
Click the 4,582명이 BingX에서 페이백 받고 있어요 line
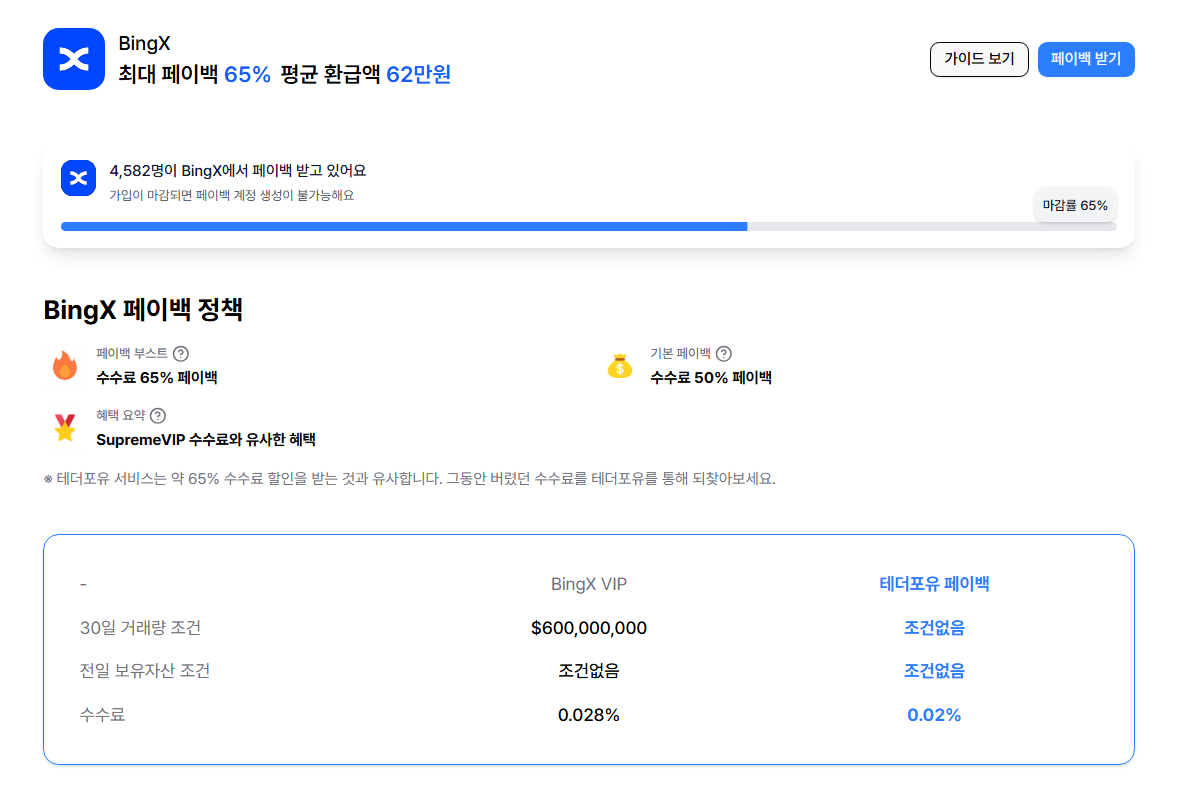coord(237,171)
